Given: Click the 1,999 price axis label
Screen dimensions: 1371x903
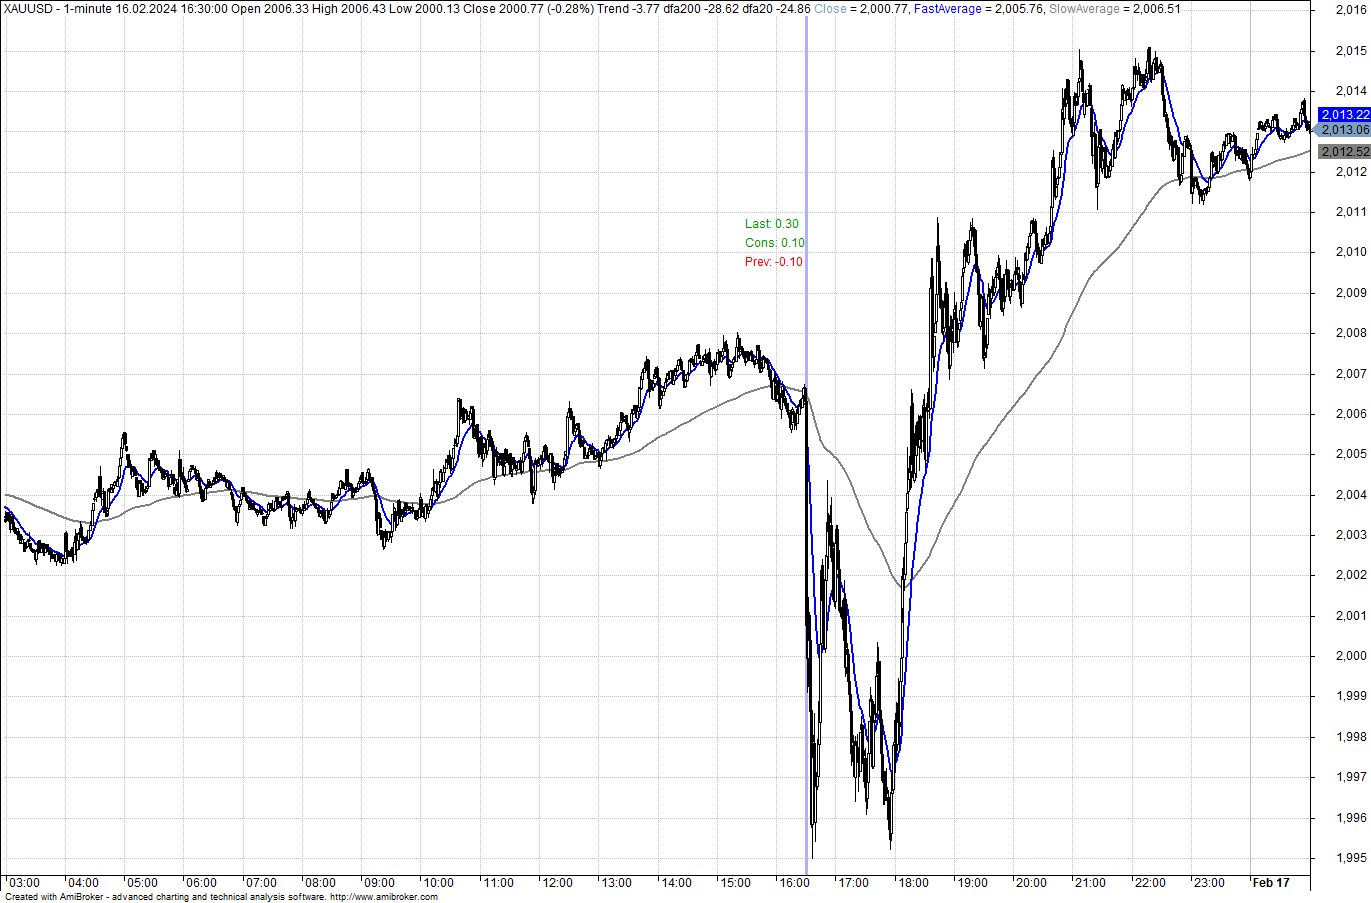Looking at the screenshot, I should 1351,696.
